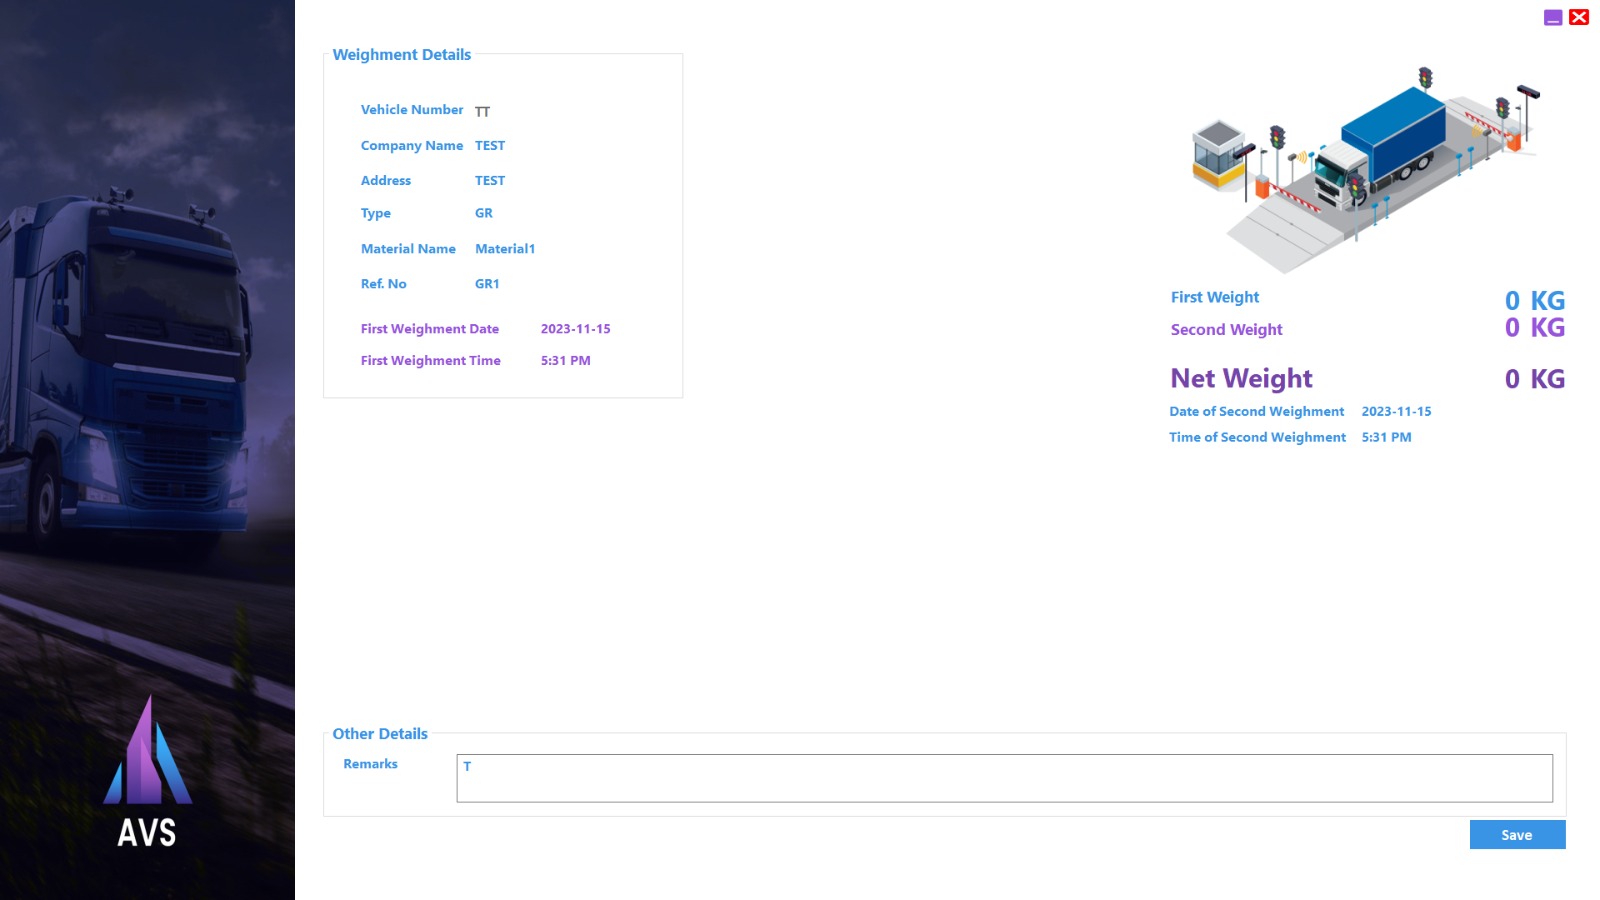
Task: Click the AVS logo in sidebar
Action: point(147,772)
